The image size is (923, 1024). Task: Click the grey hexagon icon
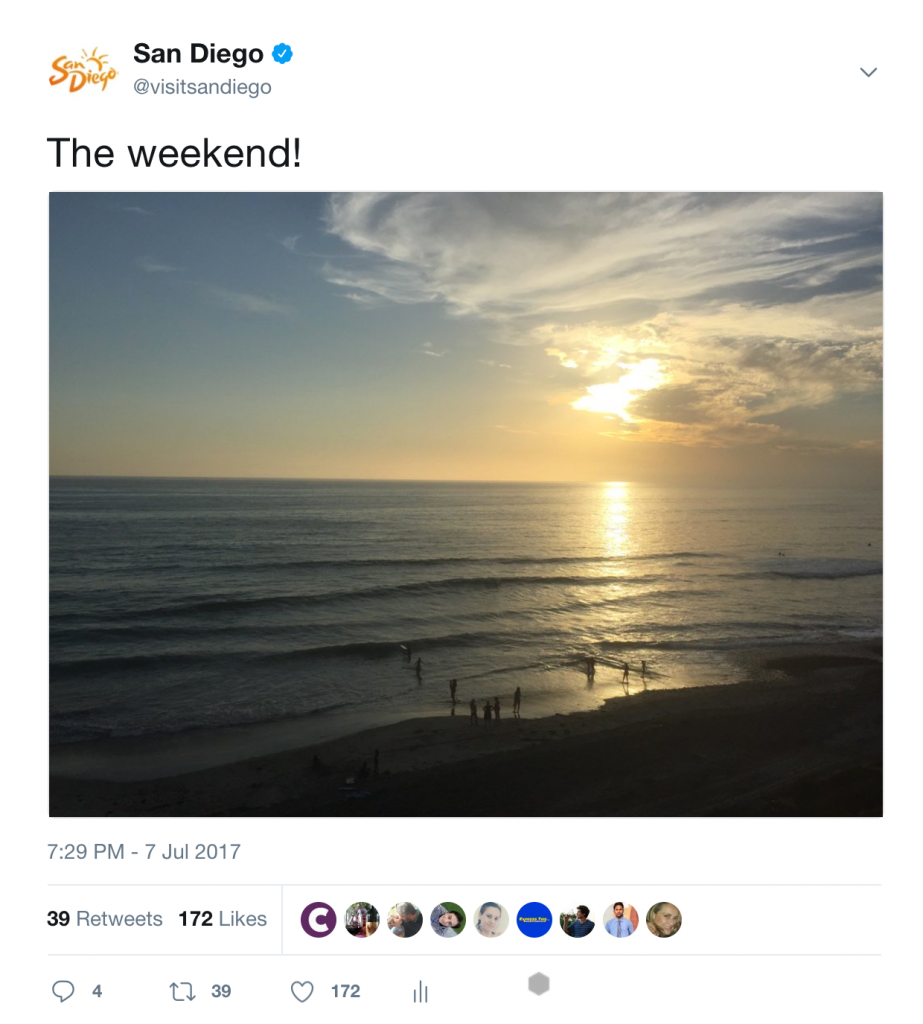539,984
